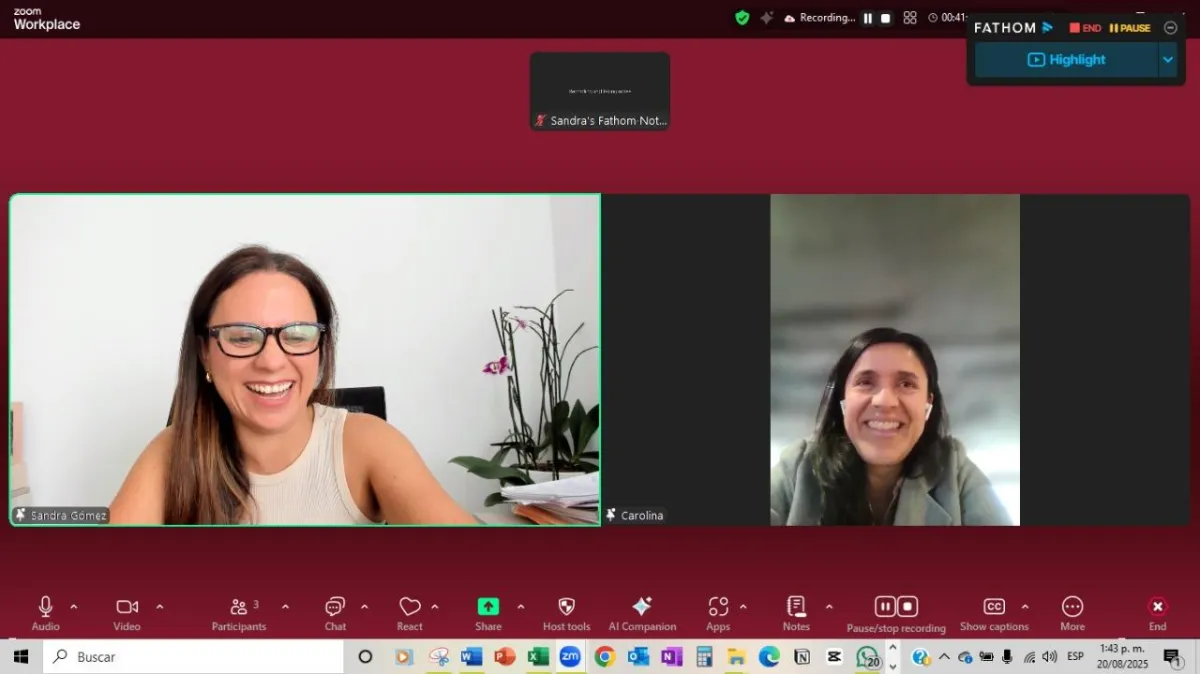Viewport: 1200px width, 674px height.
Task: Open the Windows notification center
Action: coord(1172,657)
